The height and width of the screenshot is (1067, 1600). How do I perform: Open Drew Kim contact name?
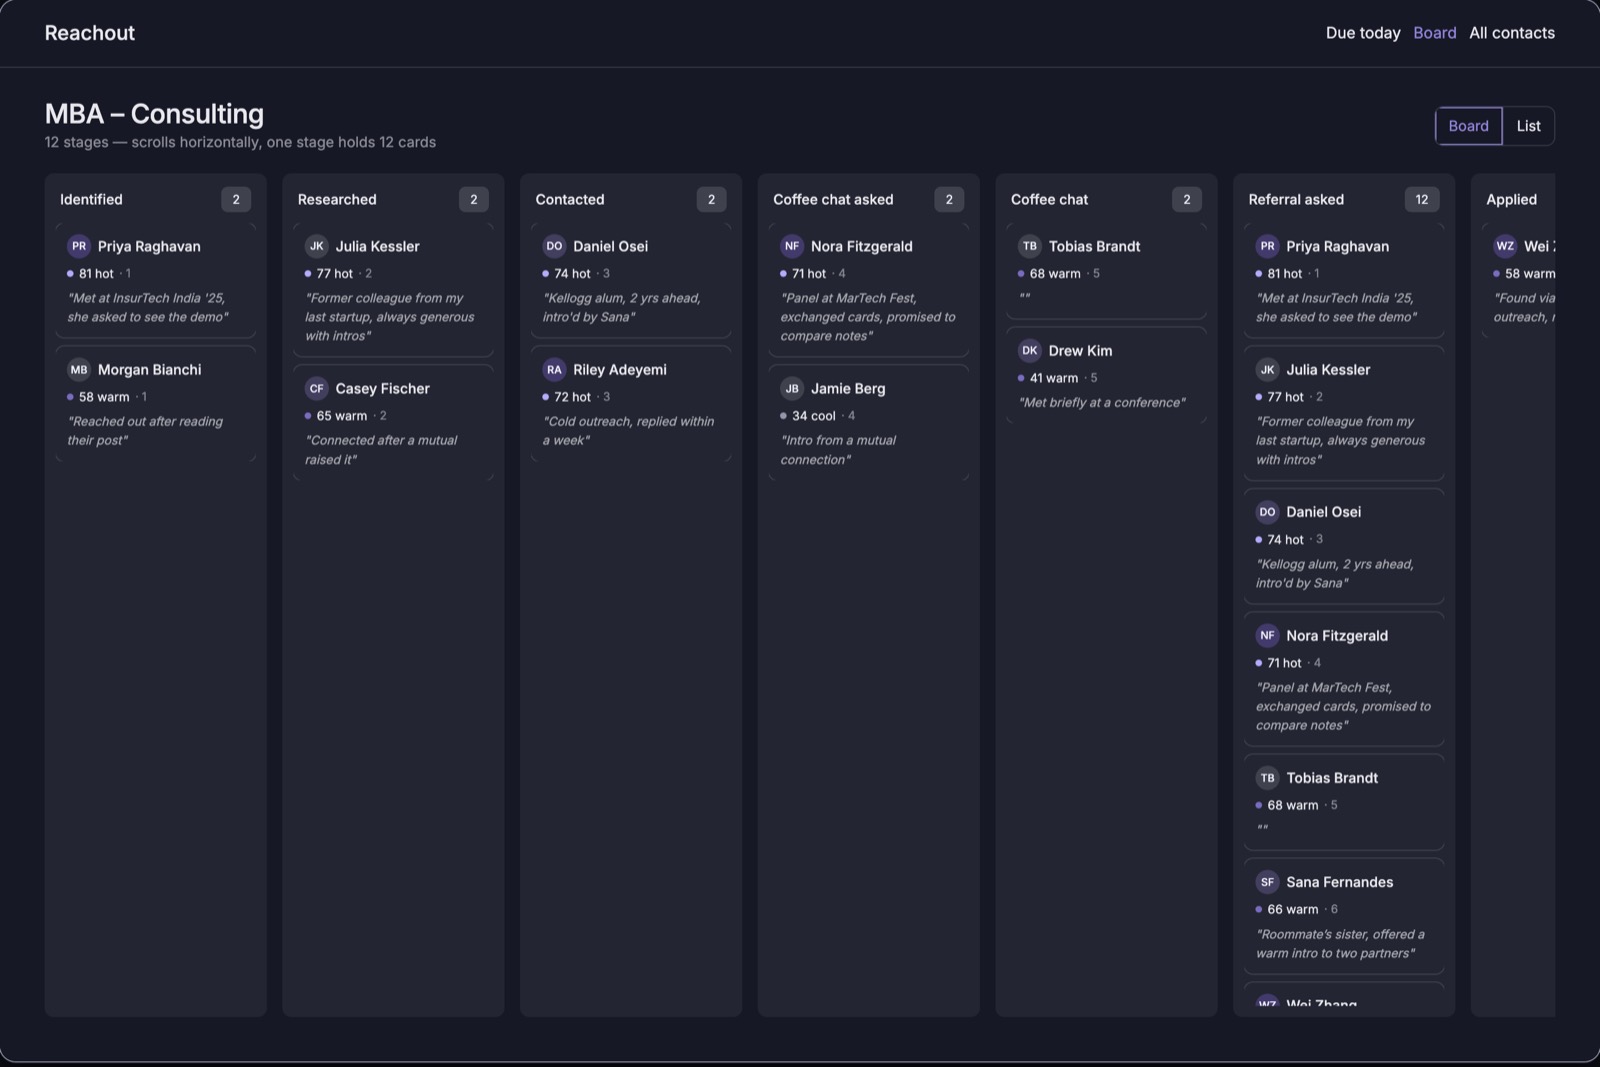tap(1080, 350)
